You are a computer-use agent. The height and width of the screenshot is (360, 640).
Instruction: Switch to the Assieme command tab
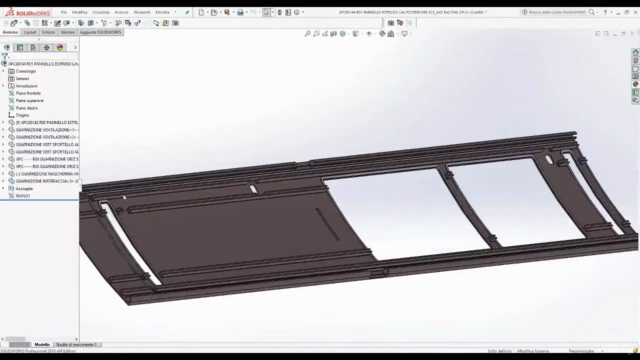(10, 32)
